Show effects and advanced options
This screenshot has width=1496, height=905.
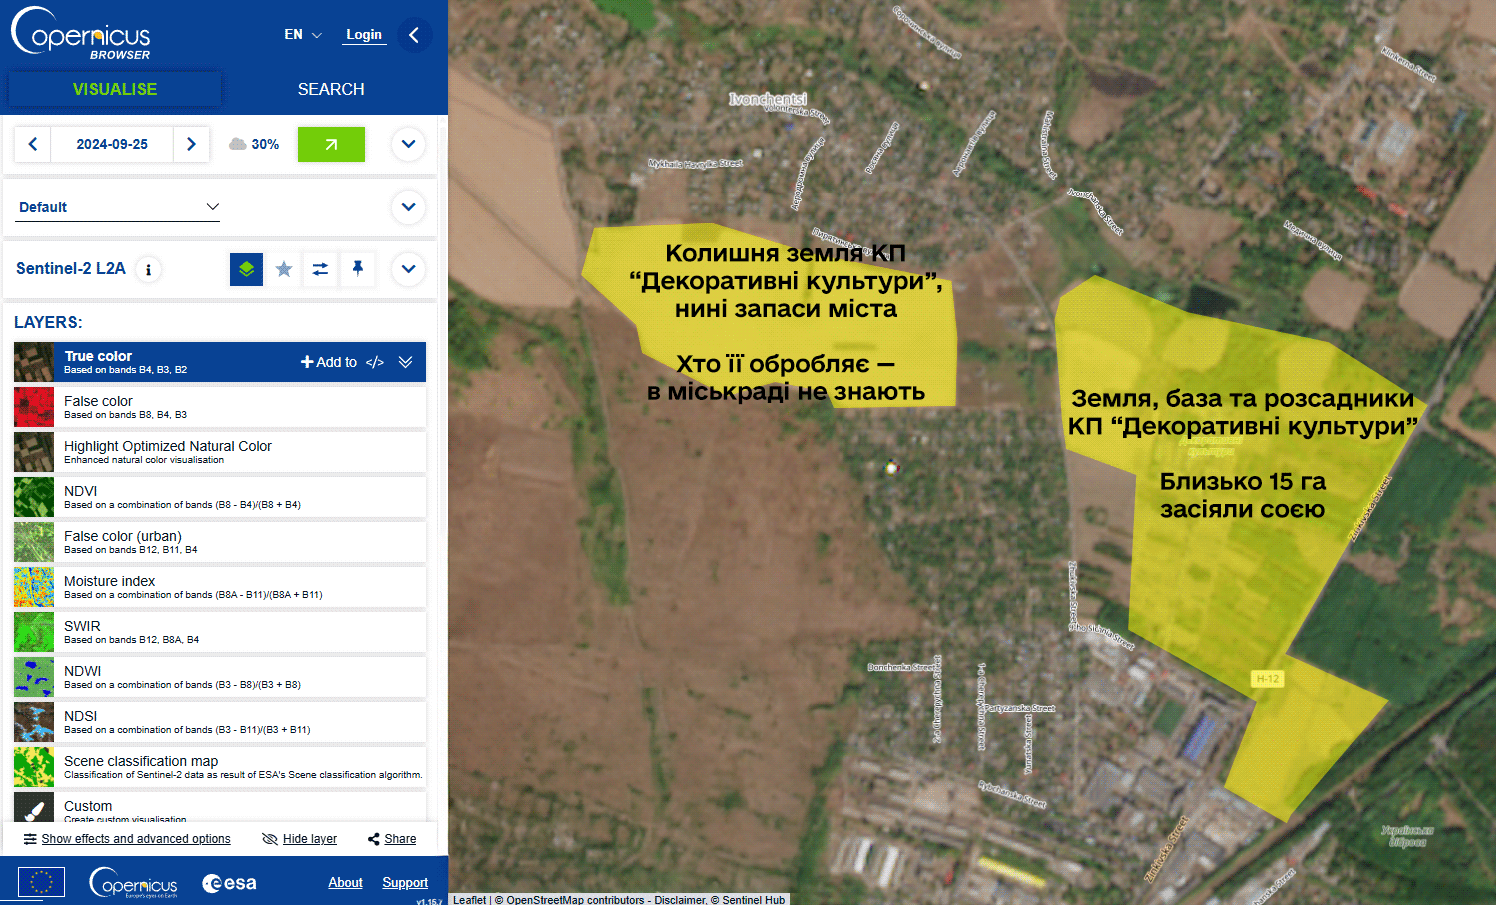click(127, 839)
